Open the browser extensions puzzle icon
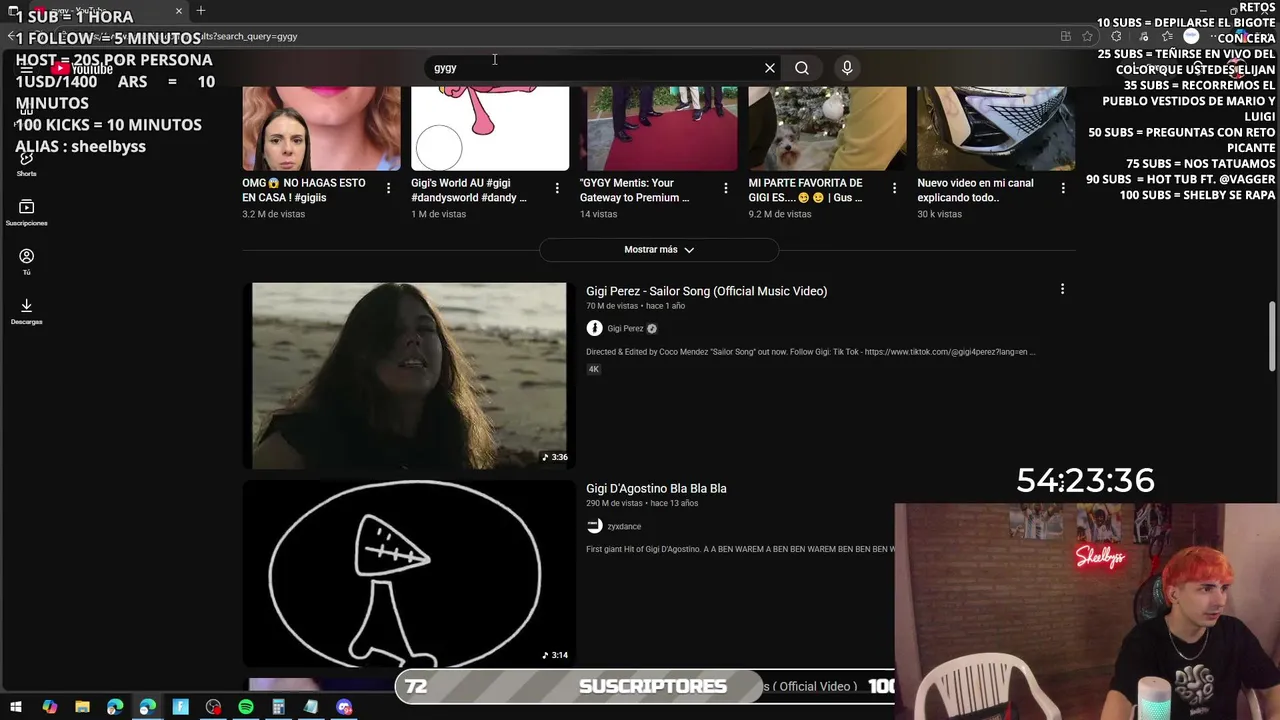Screen dimensions: 1280x720 [x=1116, y=36]
